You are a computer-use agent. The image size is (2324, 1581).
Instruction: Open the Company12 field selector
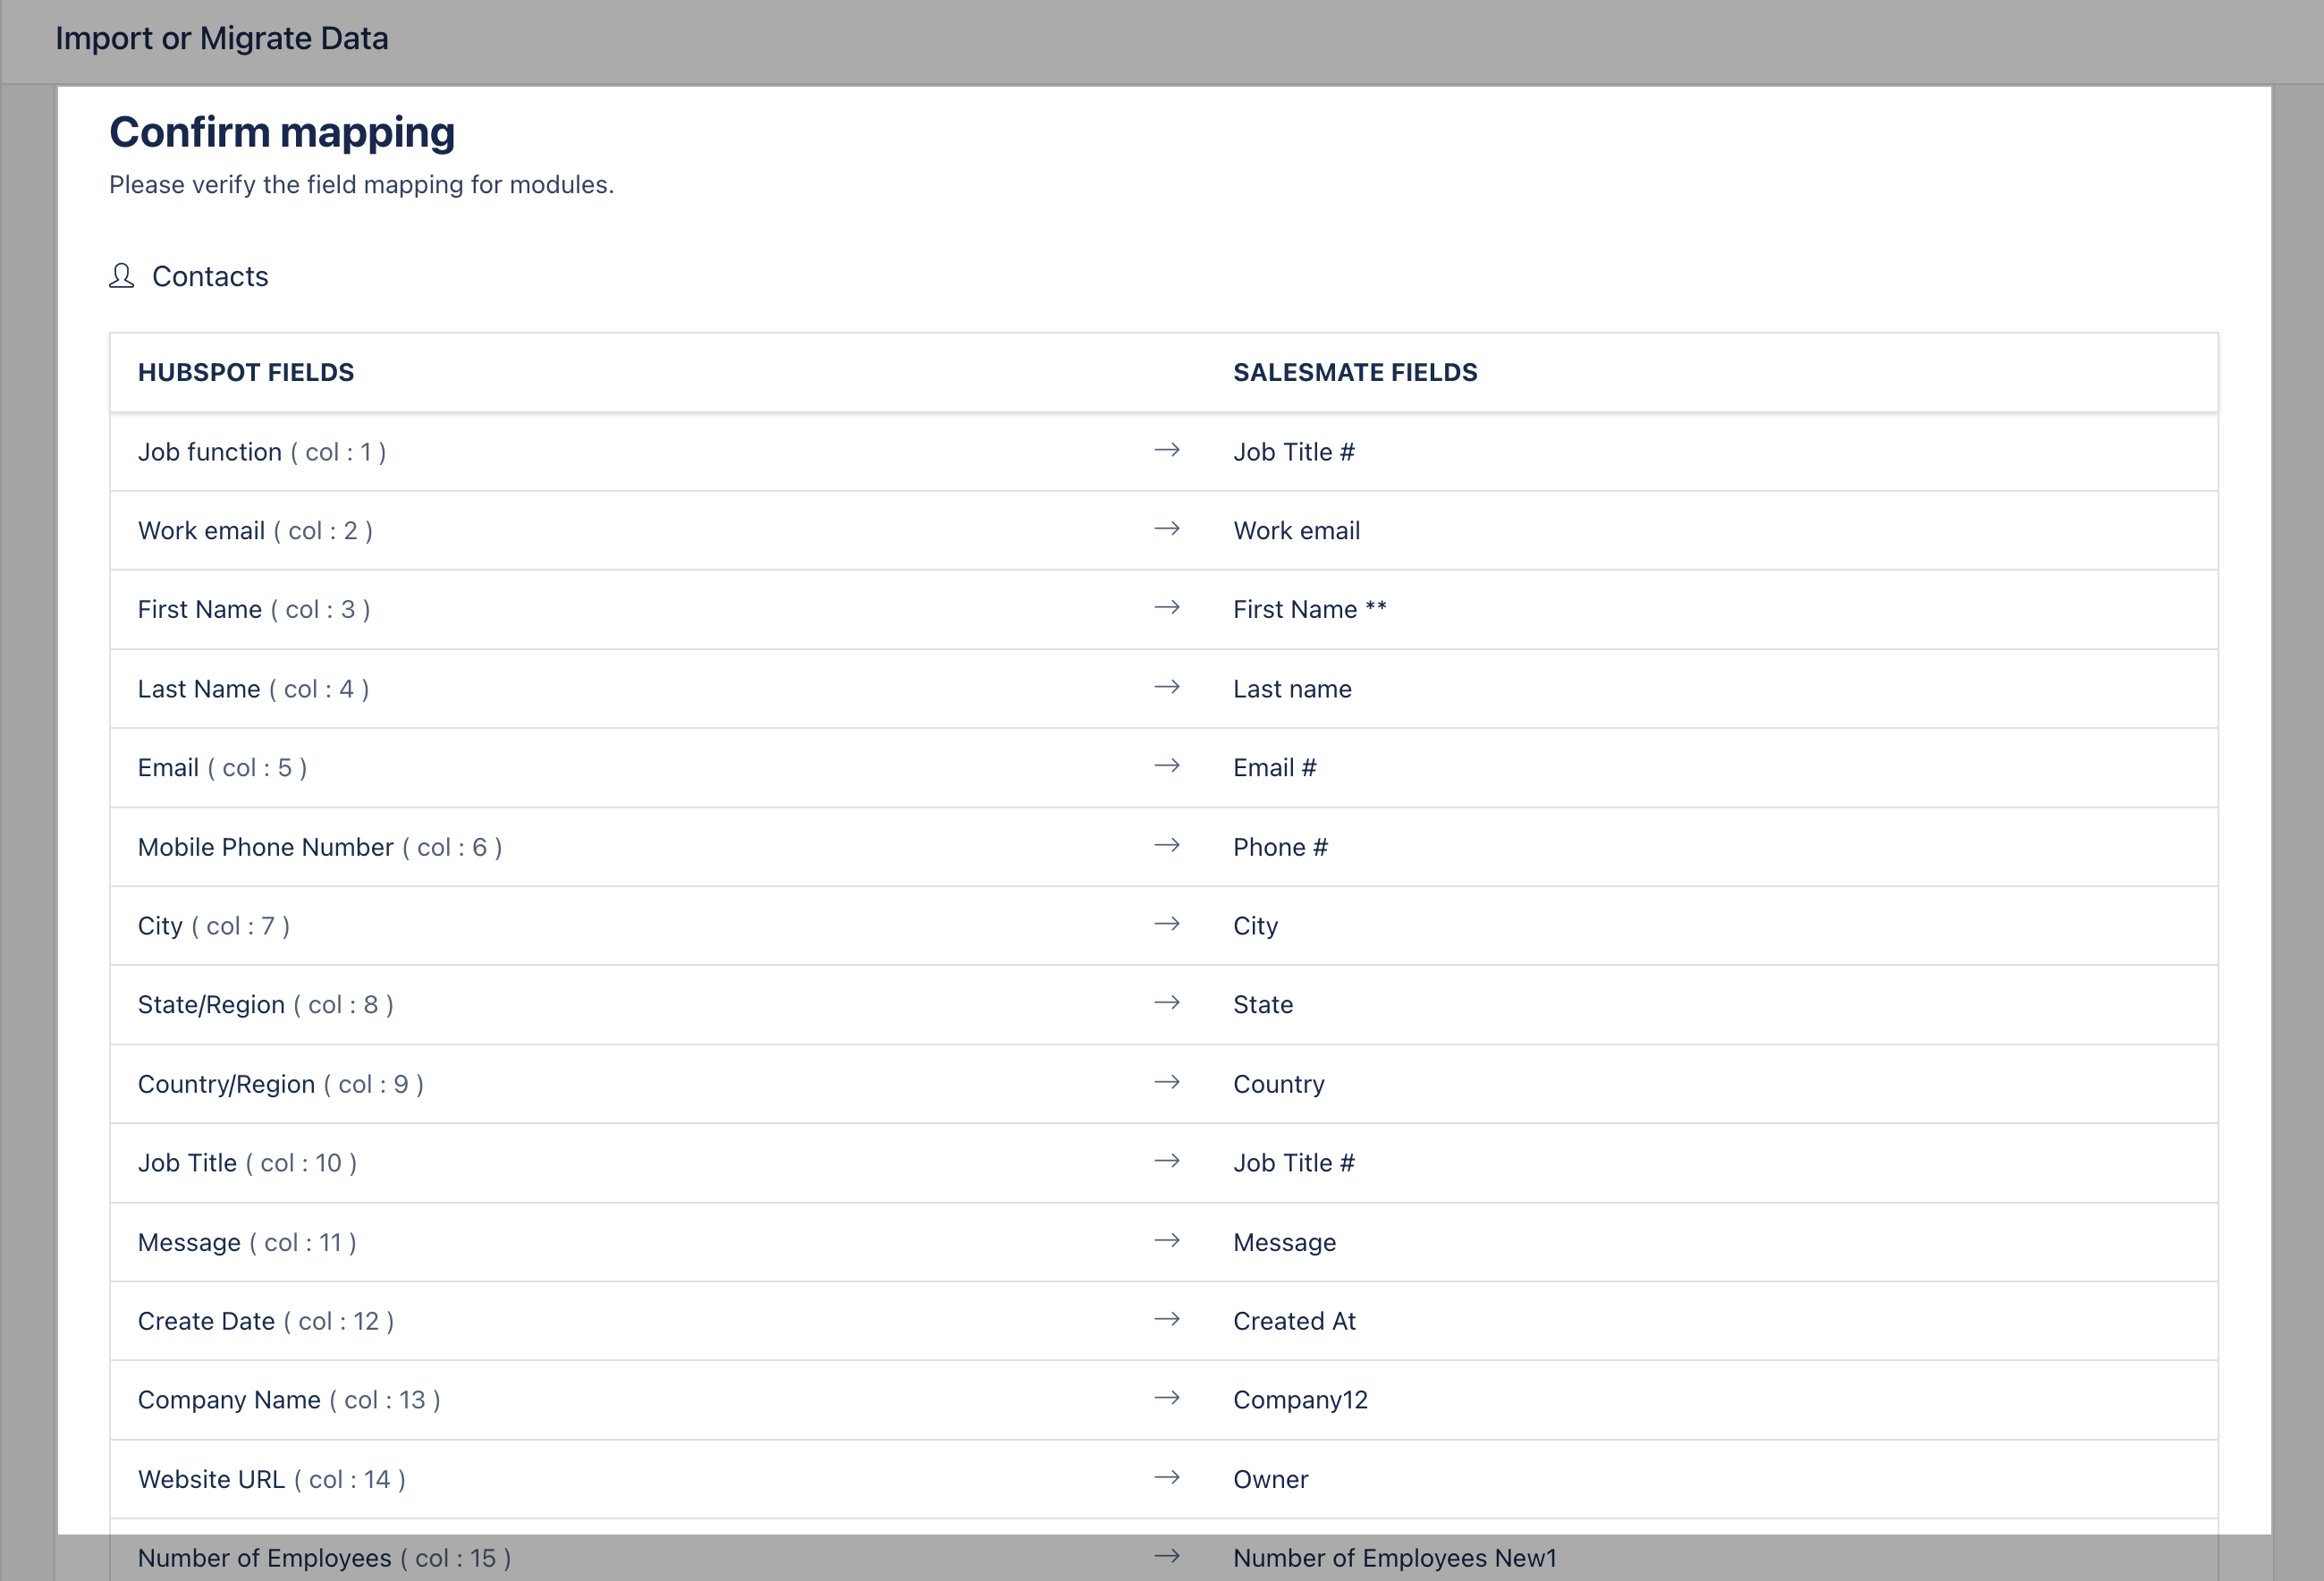[1300, 1399]
